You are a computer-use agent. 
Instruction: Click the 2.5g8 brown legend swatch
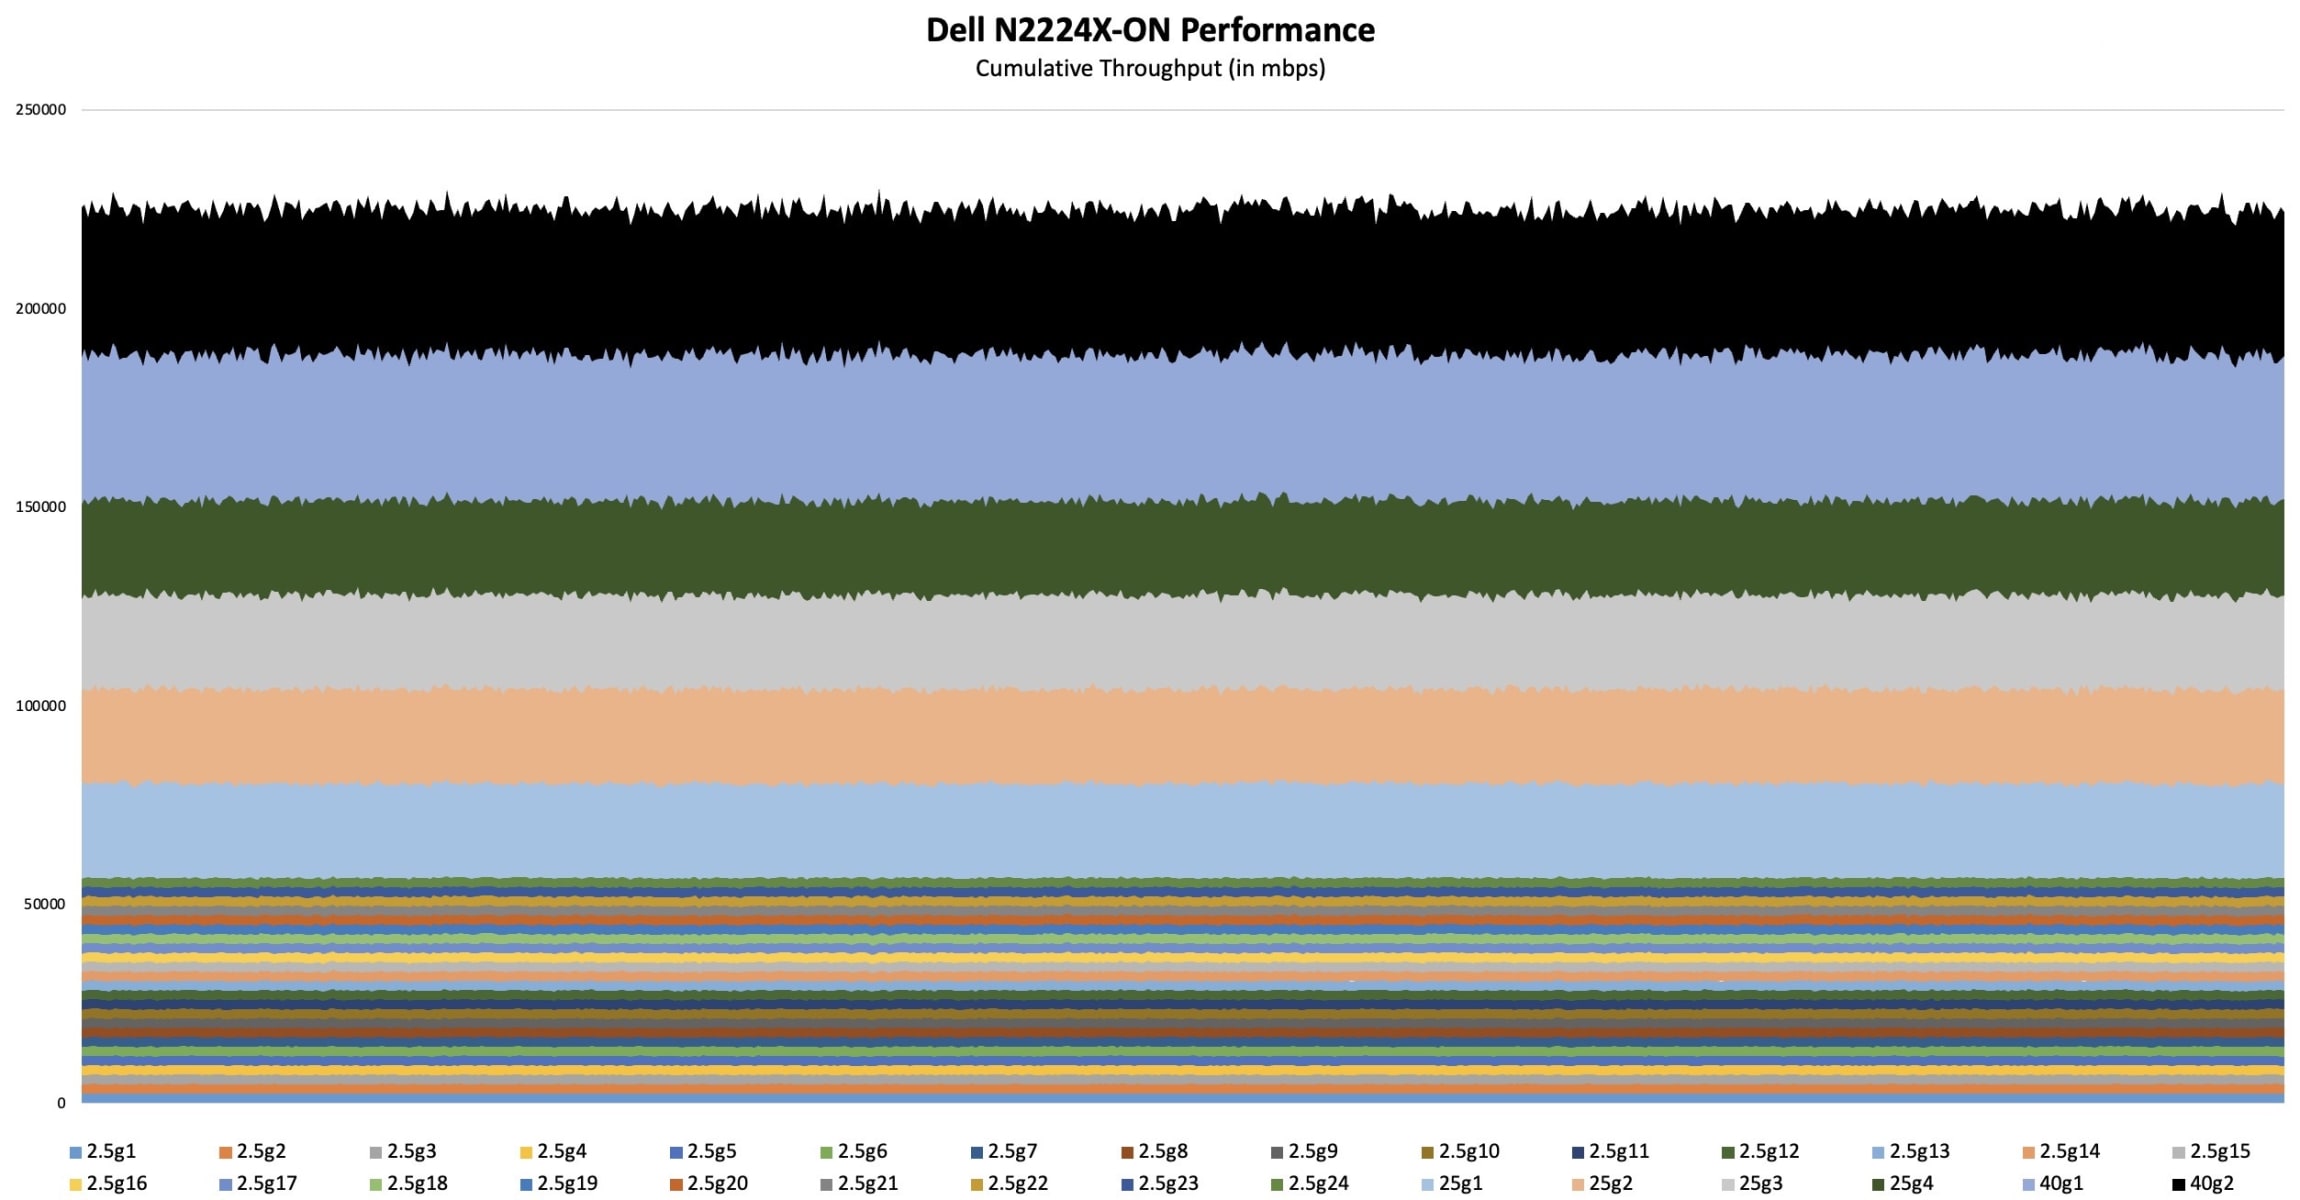point(1127,1153)
